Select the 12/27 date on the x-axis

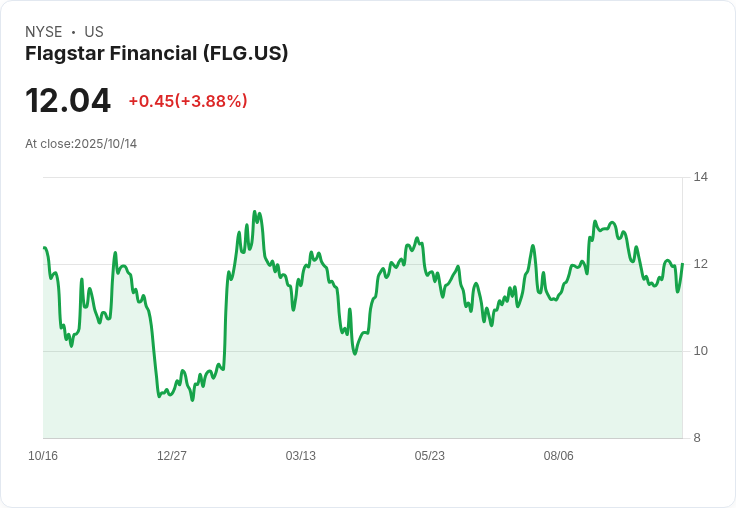[x=172, y=456]
